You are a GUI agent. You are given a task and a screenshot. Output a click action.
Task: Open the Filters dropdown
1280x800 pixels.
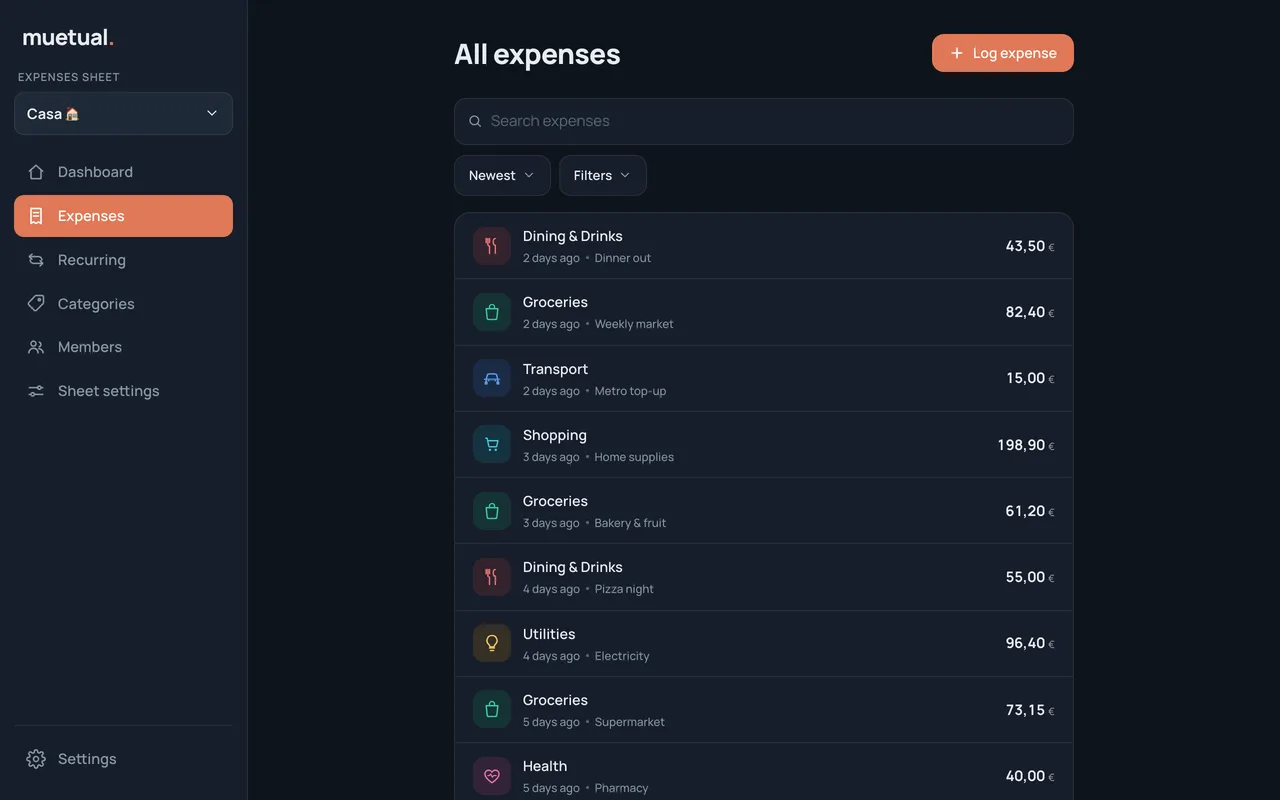coord(602,175)
